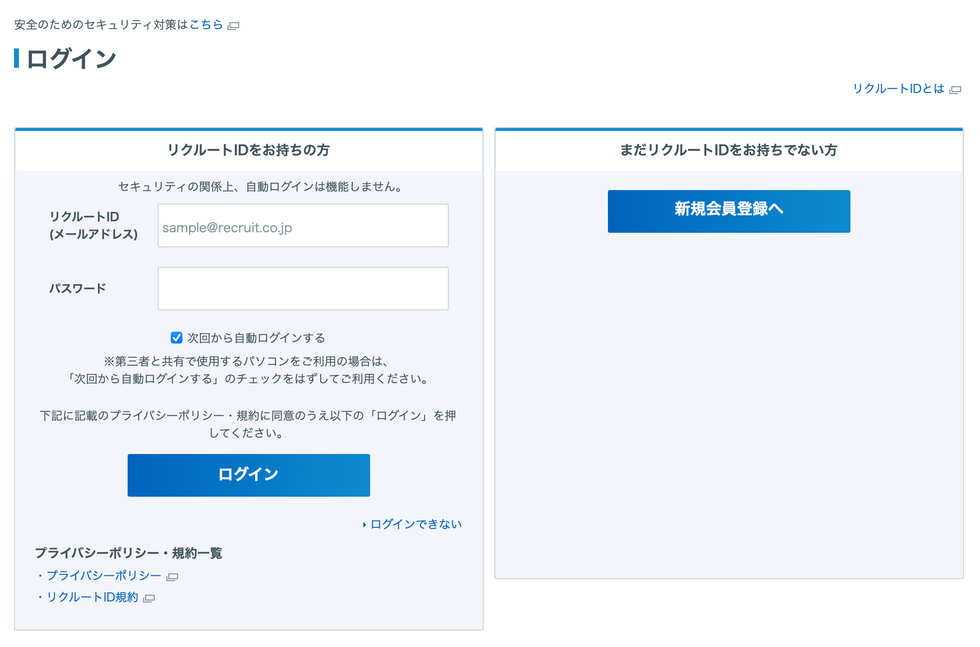980x647 pixels.
Task: Click arrow icon before ログインできない
Action: coord(364,525)
